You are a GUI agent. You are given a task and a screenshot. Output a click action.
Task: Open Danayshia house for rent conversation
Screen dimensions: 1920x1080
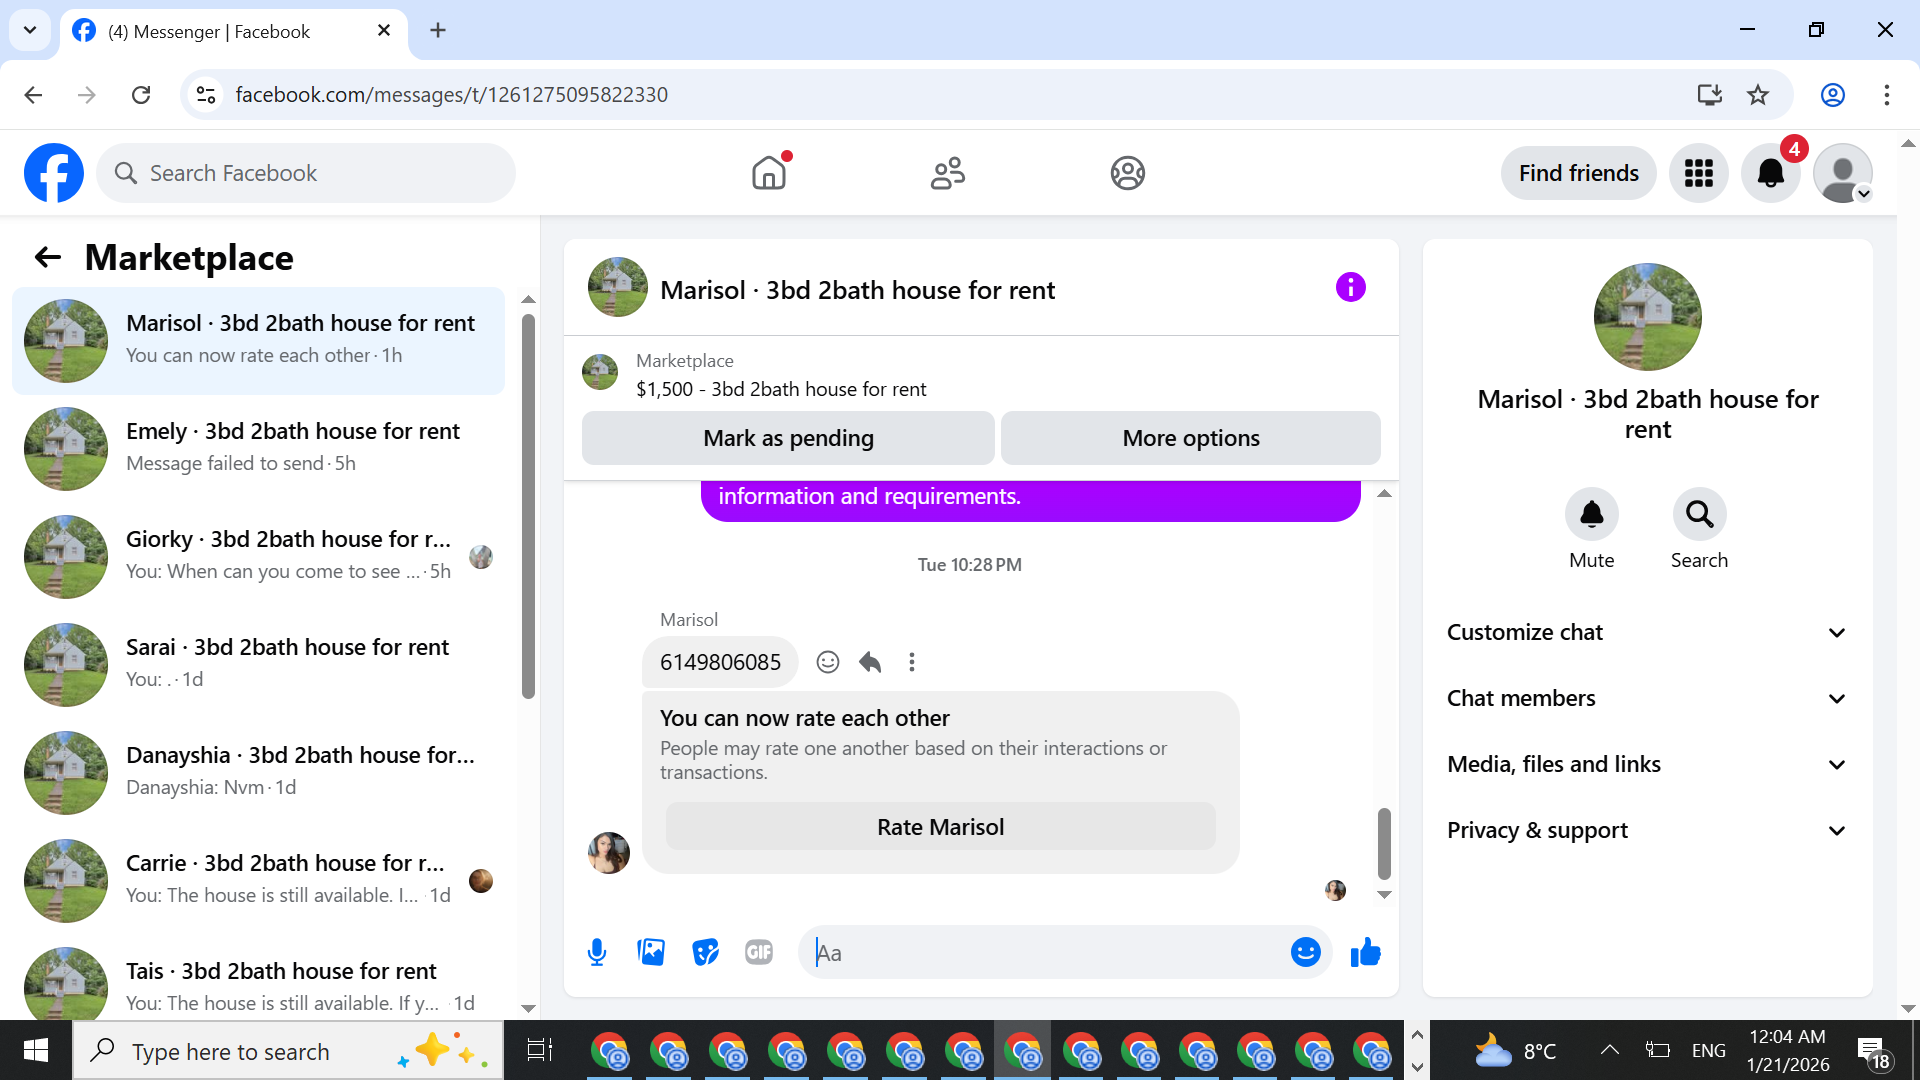(258, 773)
